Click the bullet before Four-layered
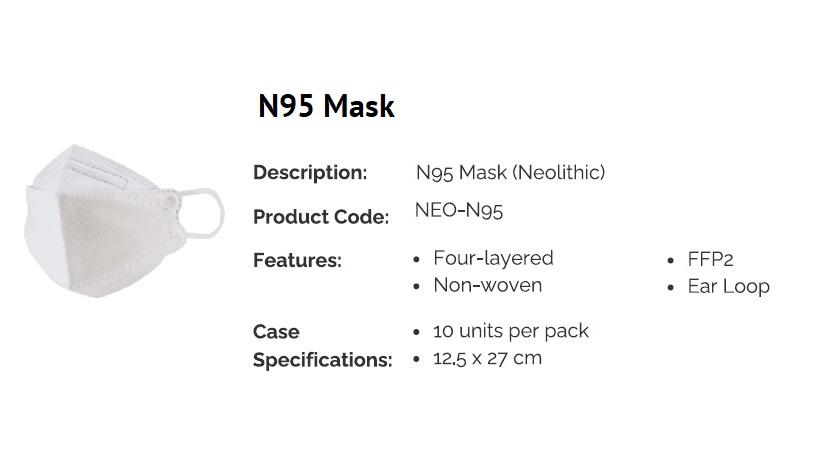837x461 pixels. (x=417, y=260)
